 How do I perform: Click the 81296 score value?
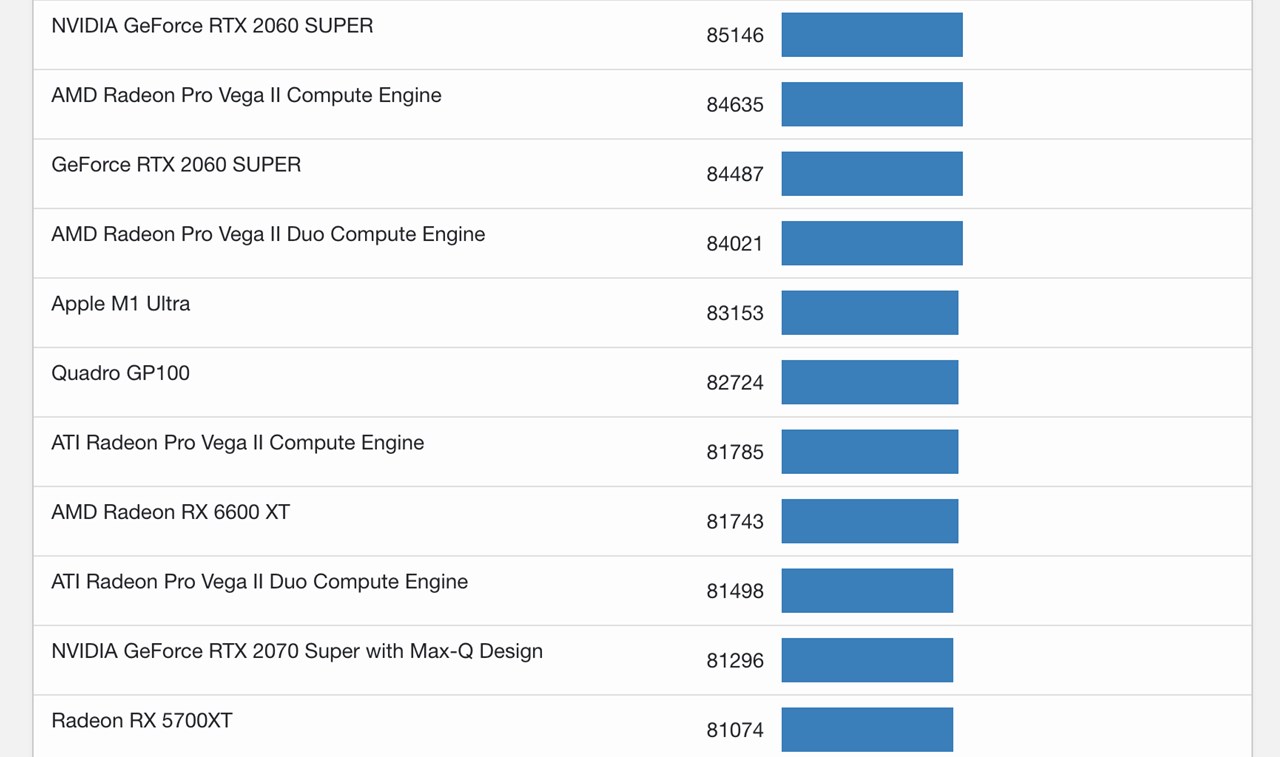[734, 661]
